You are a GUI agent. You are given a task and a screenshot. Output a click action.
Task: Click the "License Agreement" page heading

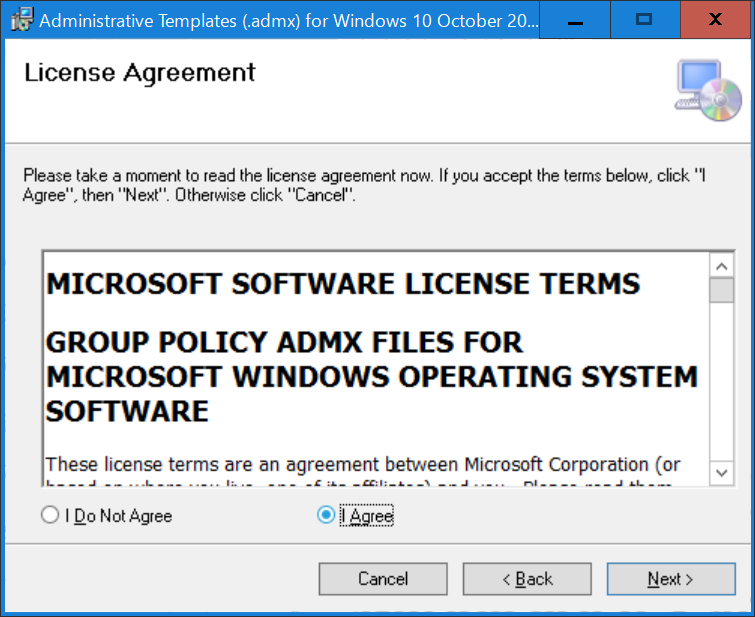click(x=140, y=73)
